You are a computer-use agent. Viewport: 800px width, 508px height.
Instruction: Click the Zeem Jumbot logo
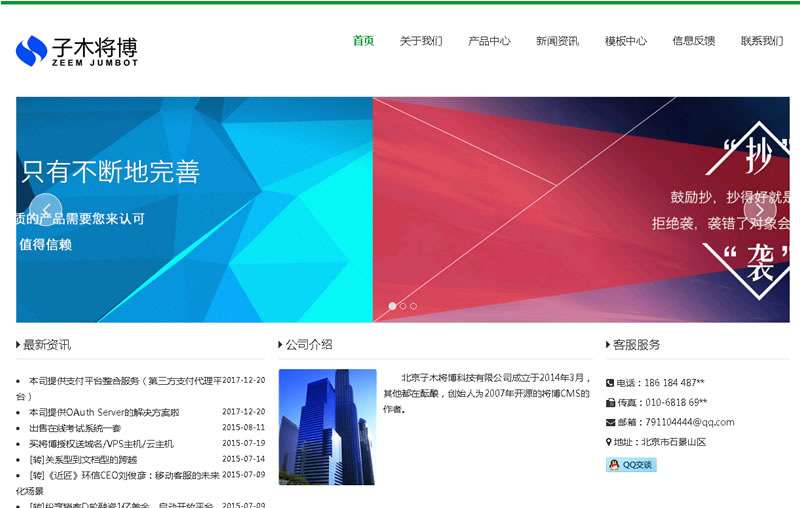click(x=76, y=50)
